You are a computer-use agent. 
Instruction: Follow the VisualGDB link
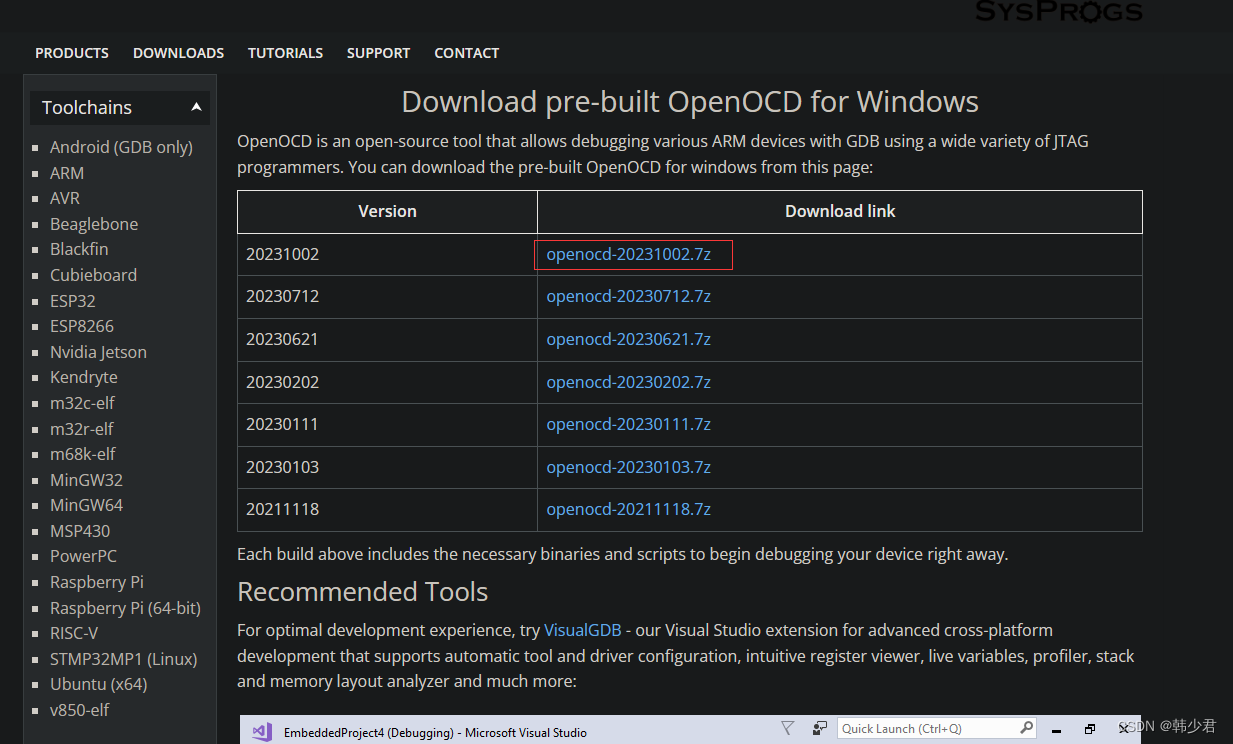pos(582,630)
